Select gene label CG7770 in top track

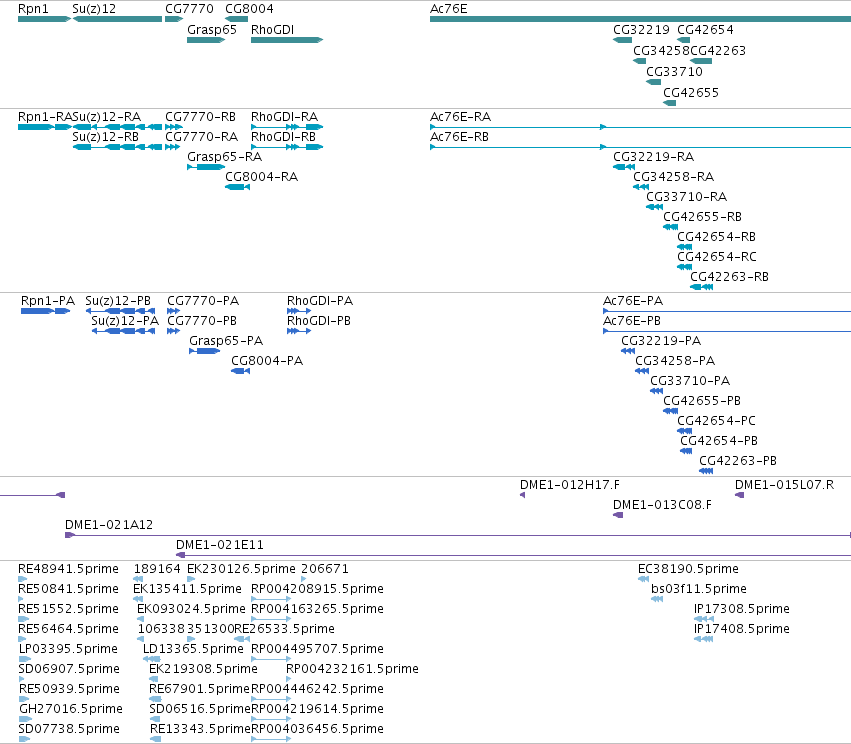(x=189, y=9)
